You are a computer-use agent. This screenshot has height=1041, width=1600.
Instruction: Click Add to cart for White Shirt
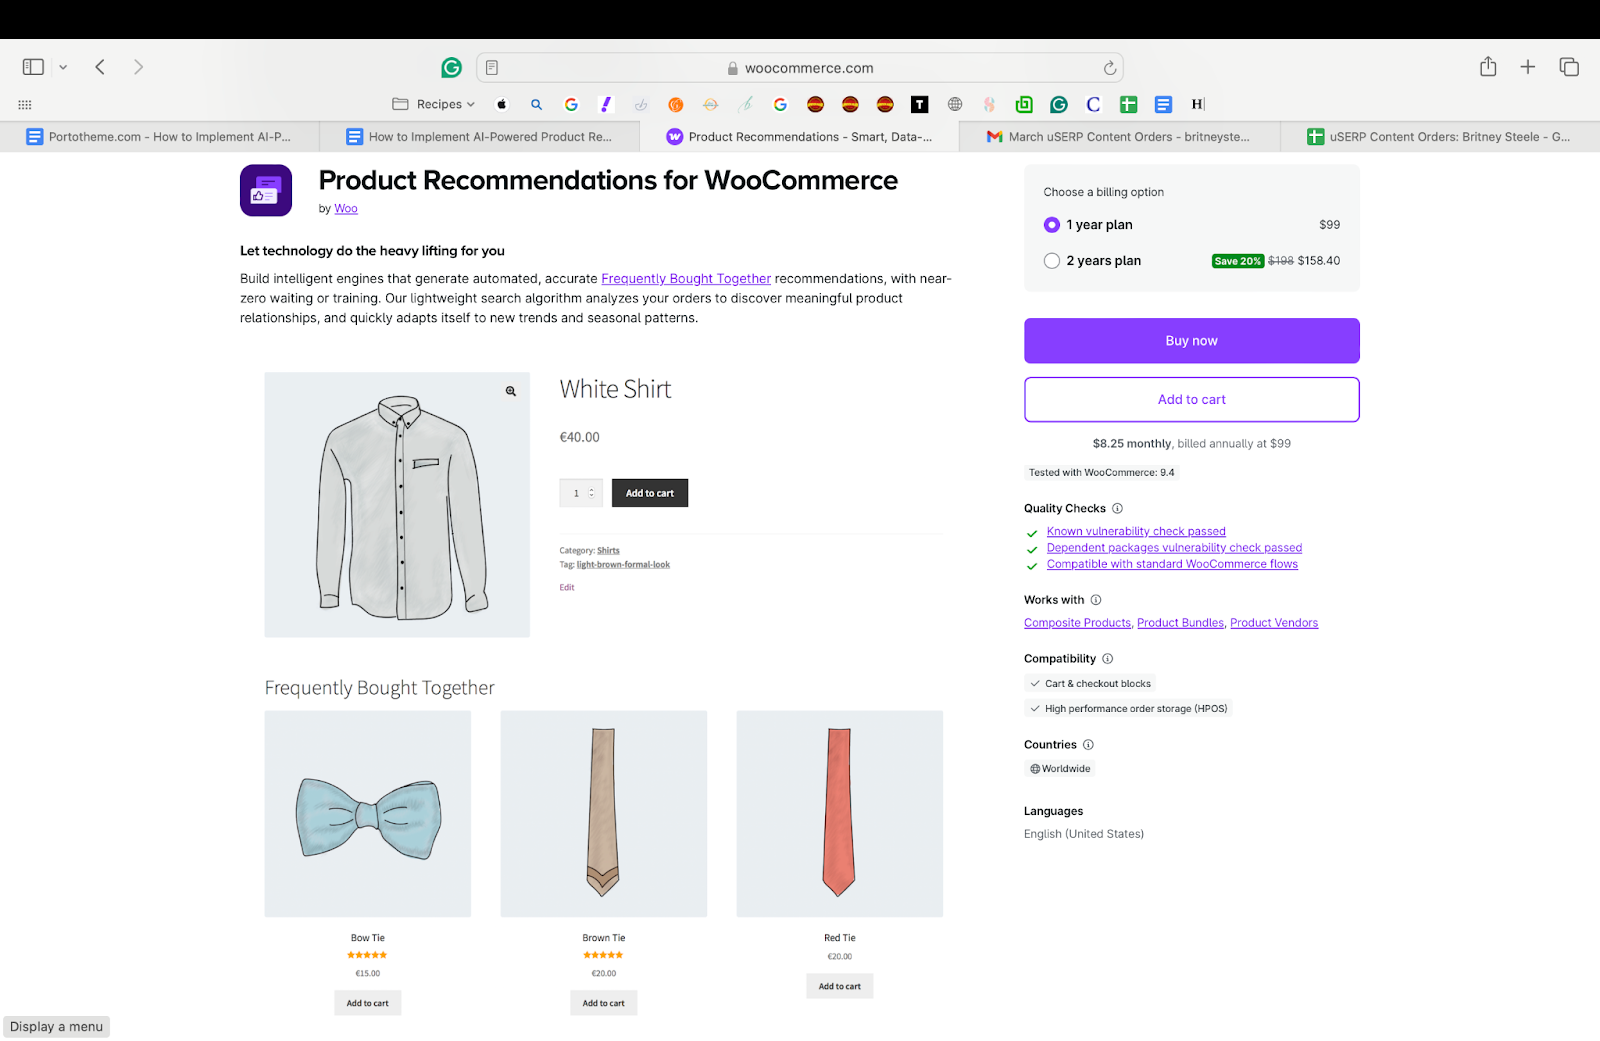coord(650,493)
